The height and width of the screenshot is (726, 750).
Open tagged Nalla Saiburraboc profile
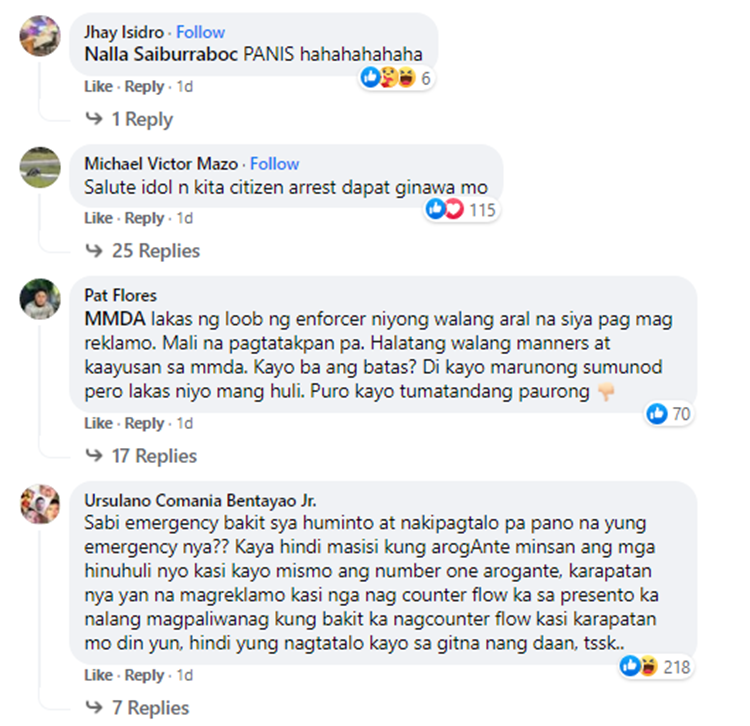(161, 54)
